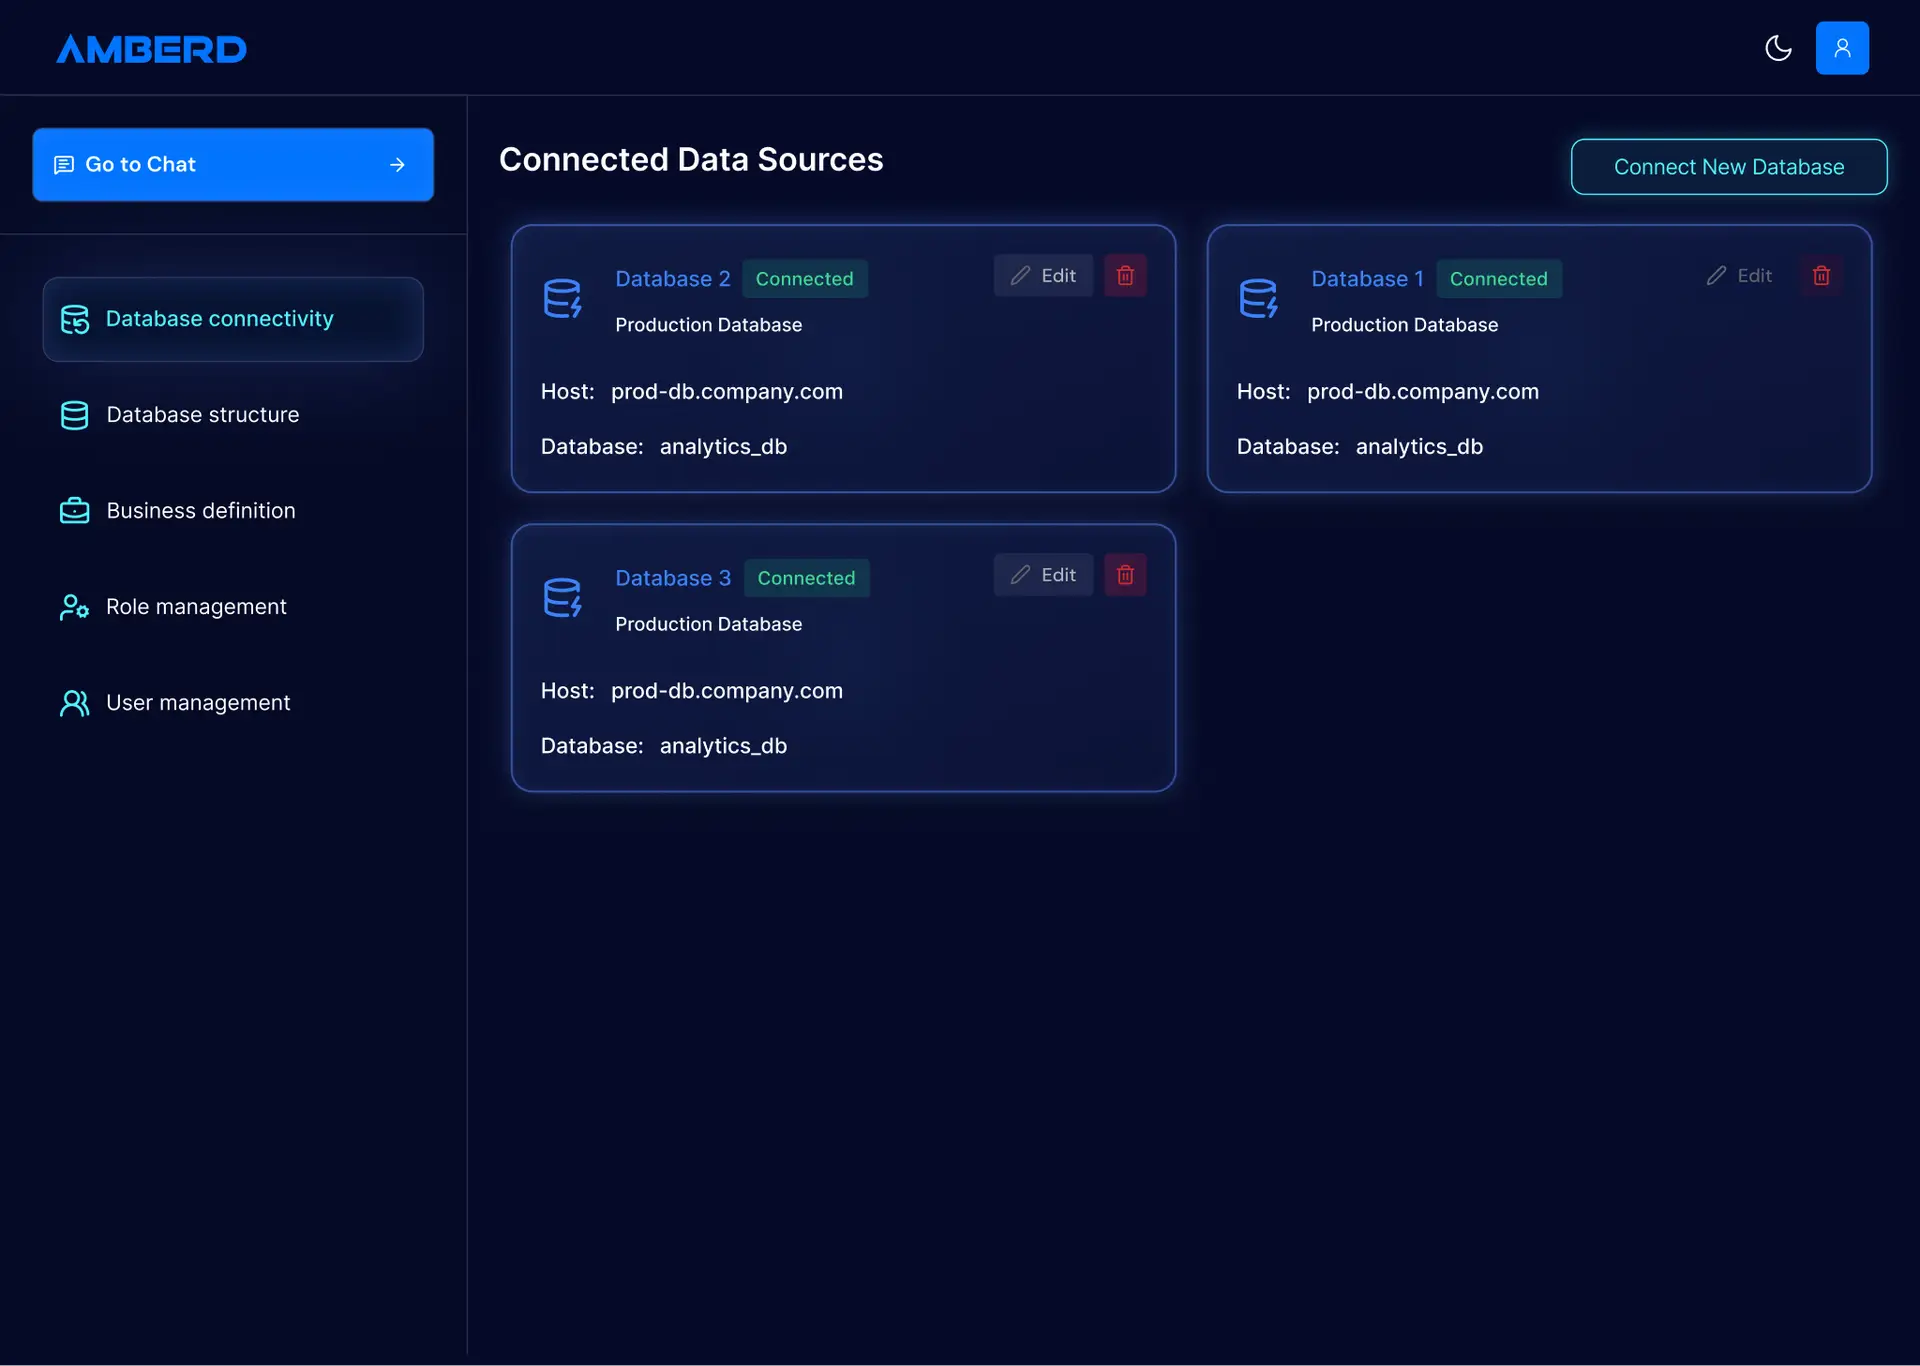1920x1366 pixels.
Task: Open the user profile avatar button
Action: click(1841, 48)
